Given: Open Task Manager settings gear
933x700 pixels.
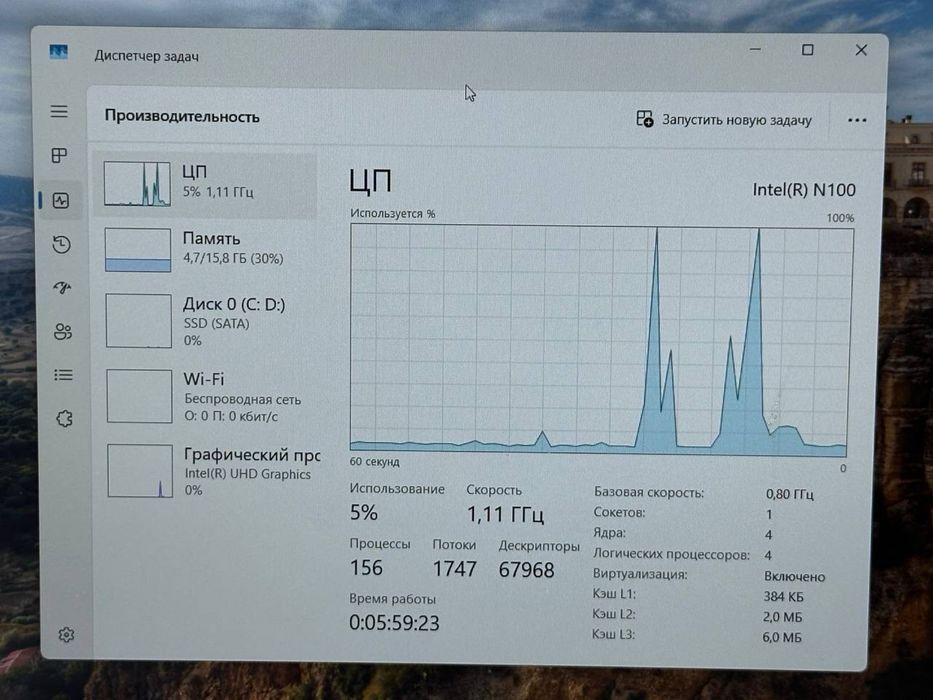Looking at the screenshot, I should 66,635.
